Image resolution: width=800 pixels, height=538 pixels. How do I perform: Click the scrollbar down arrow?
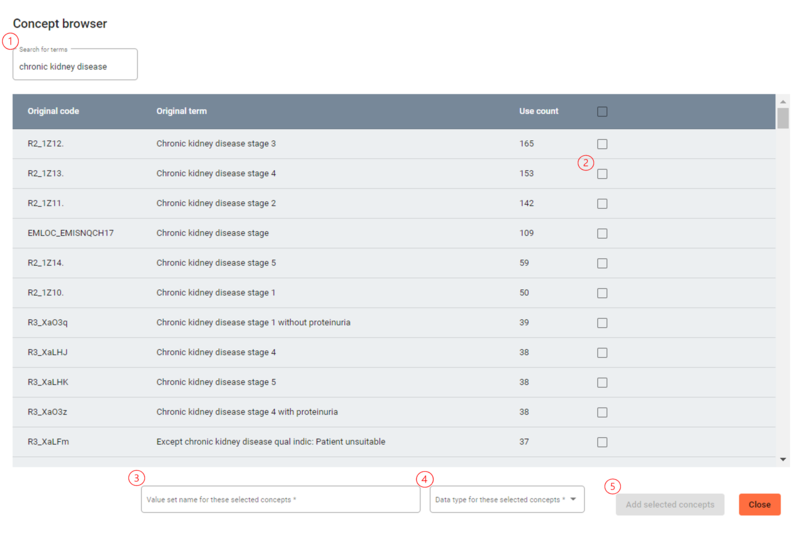coord(783,459)
